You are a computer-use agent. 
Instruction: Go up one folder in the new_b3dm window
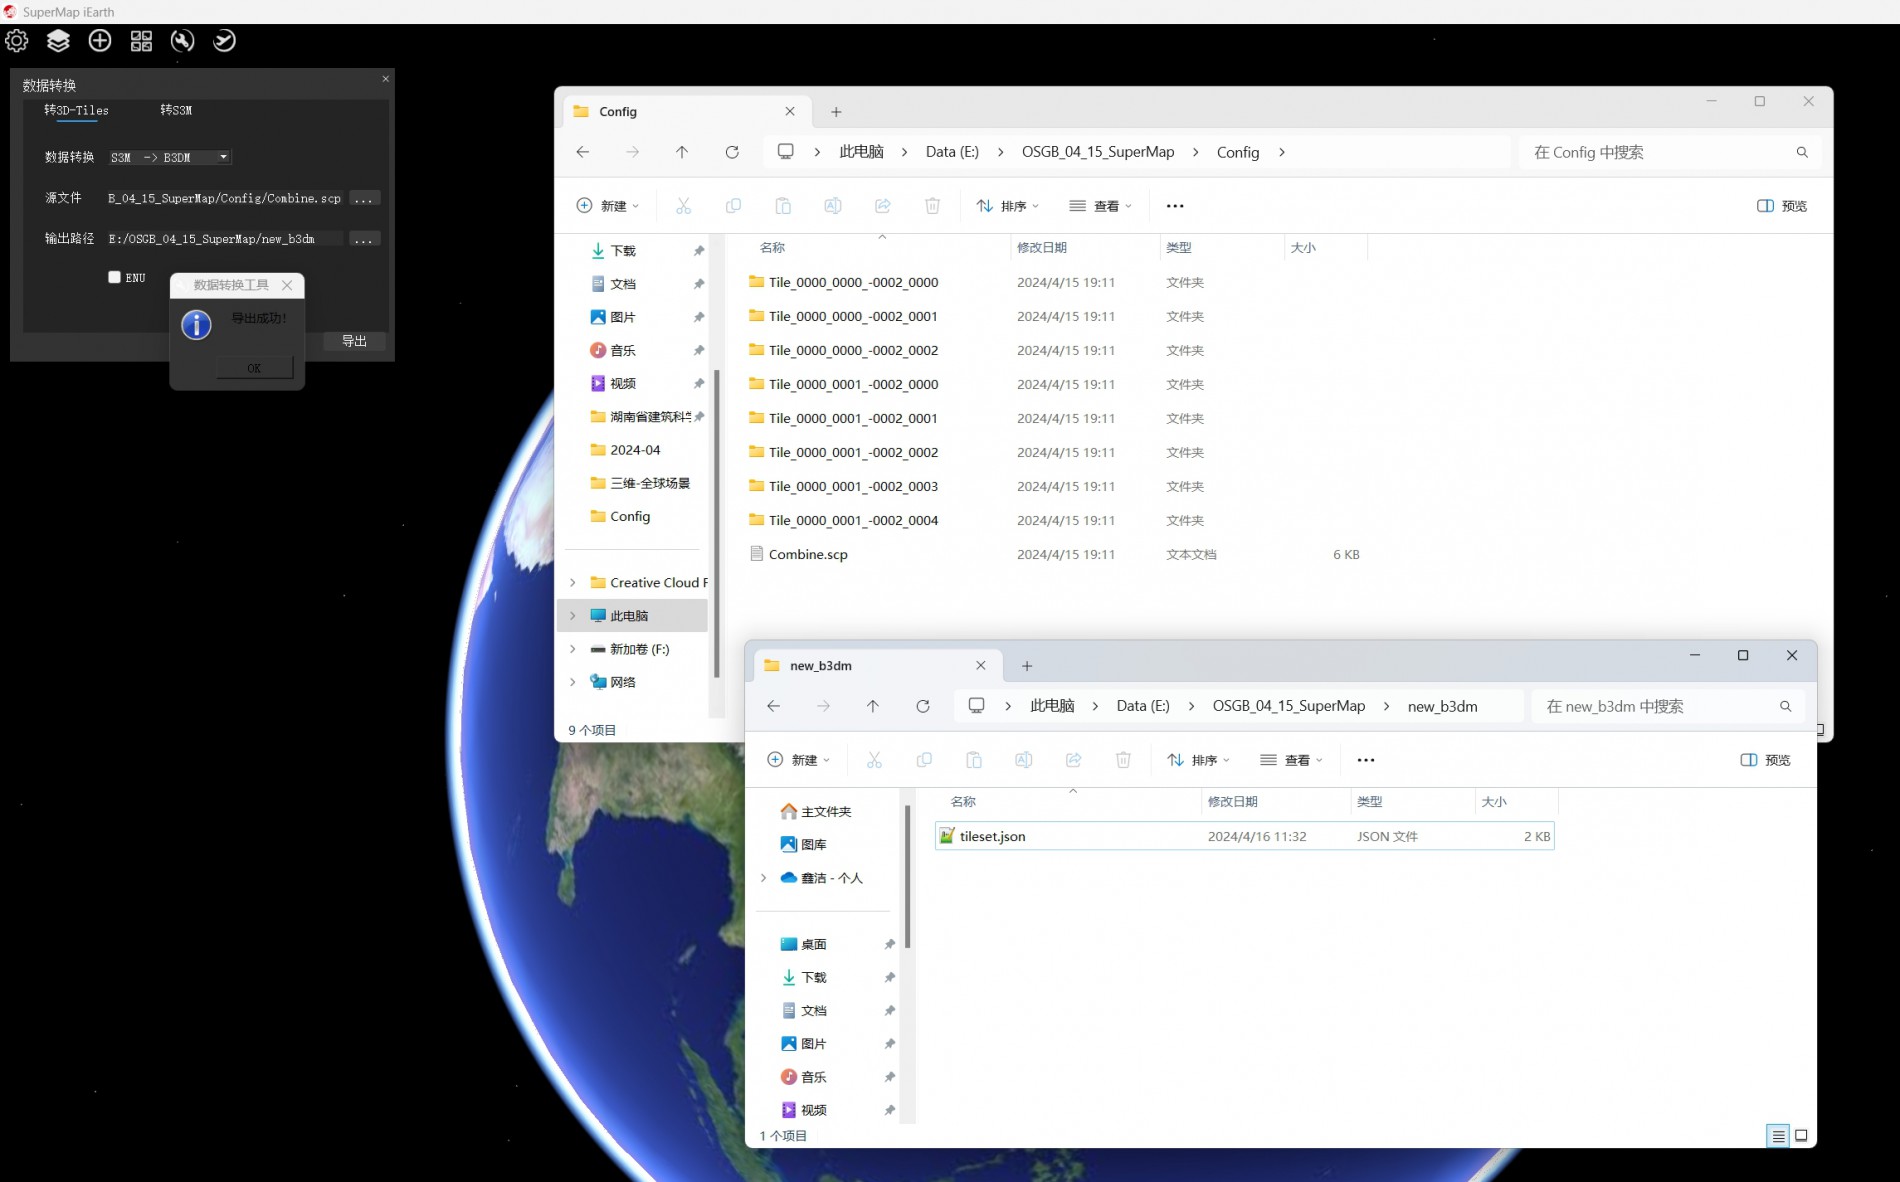873,706
